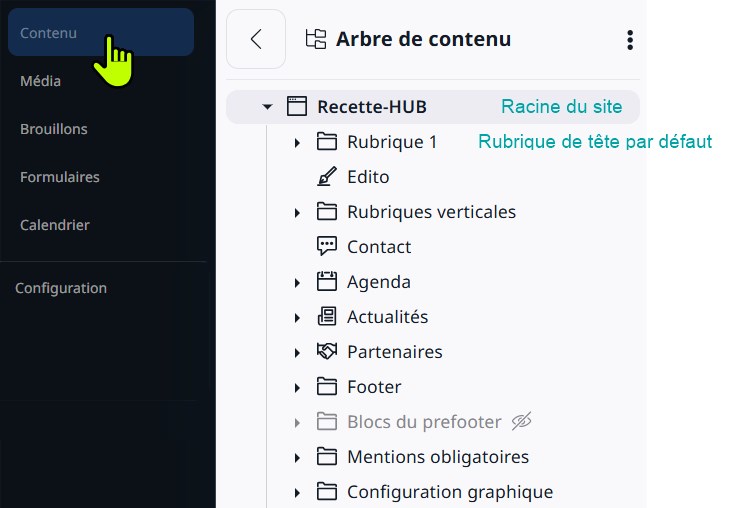Select Mentions obligatoires in tree
This screenshot has height=508, width=753.
tap(438, 457)
